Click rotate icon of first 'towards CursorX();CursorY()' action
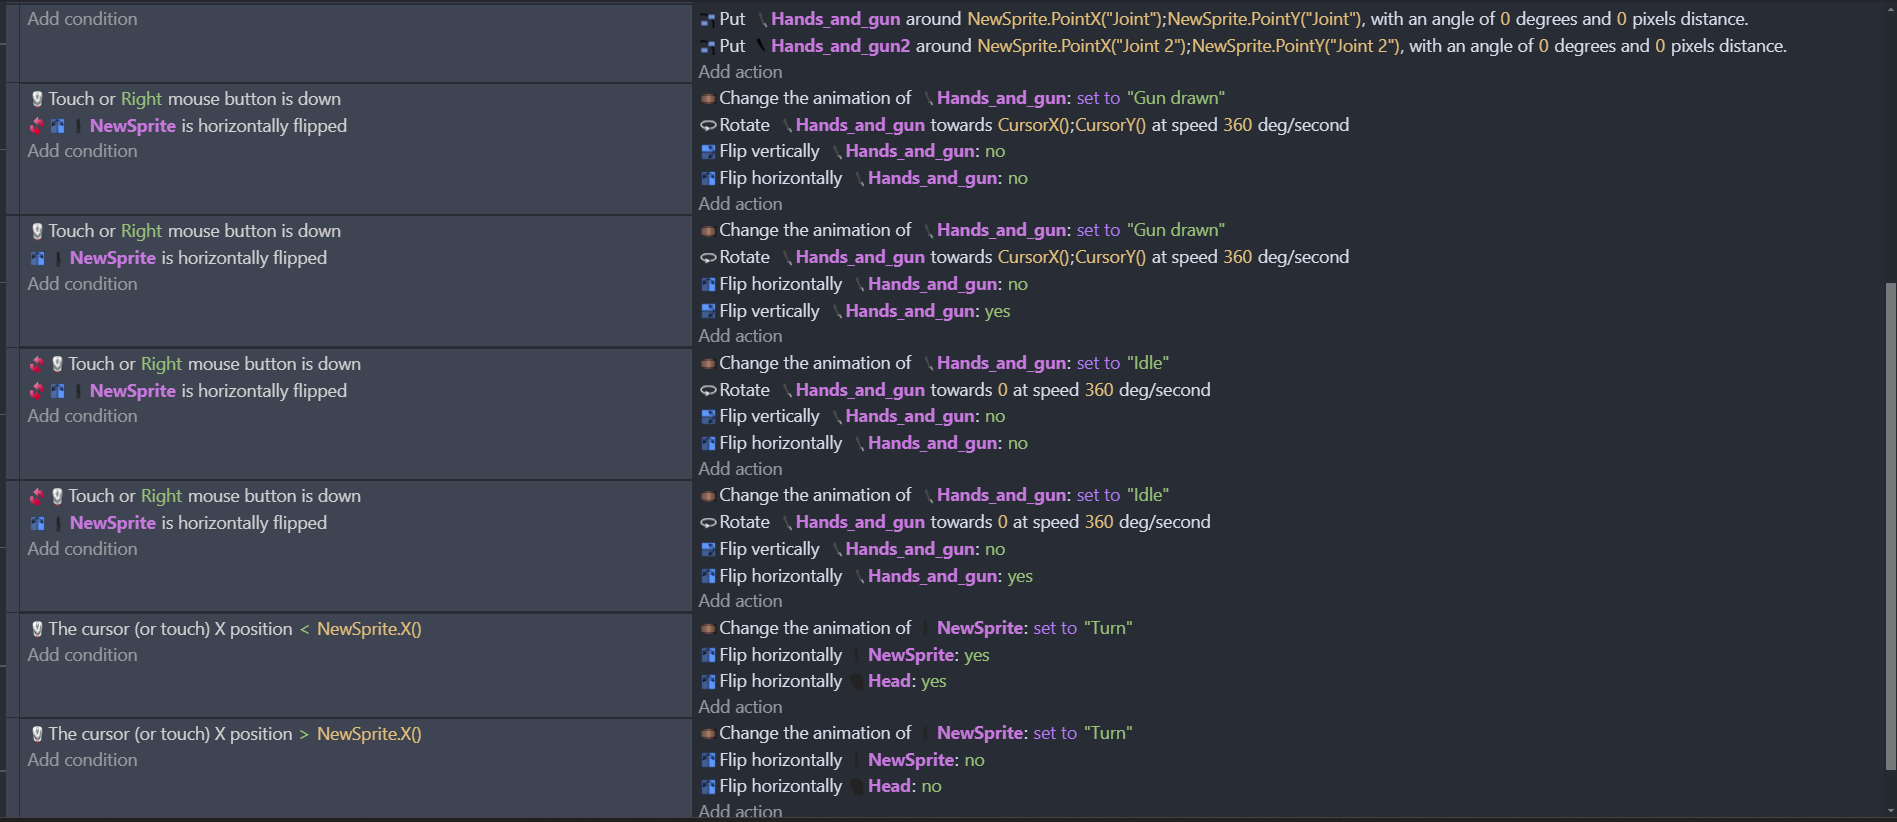Viewport: 1897px width, 822px height. point(708,125)
